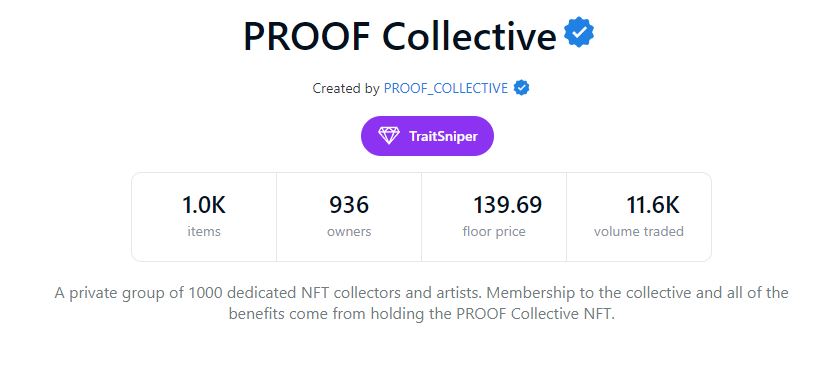
Task: Click the 1.0K items count
Action: pos(204,205)
